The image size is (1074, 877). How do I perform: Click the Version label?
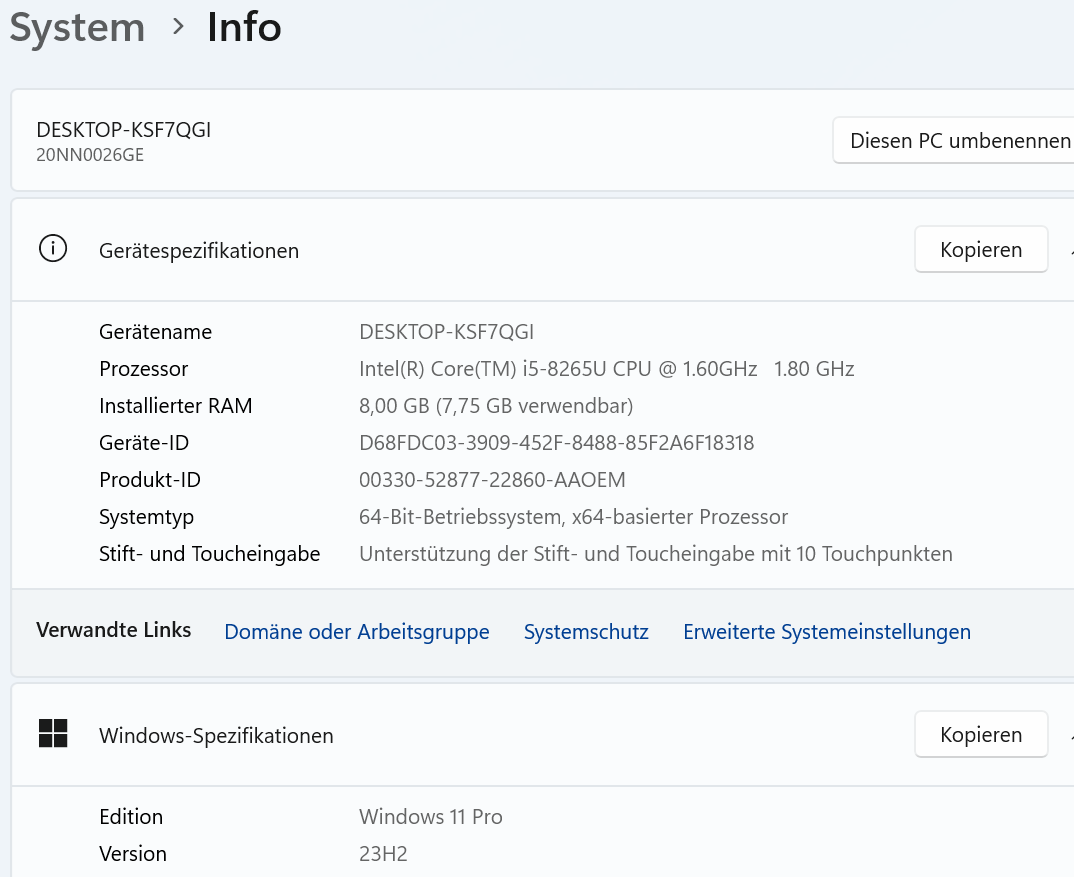[133, 854]
